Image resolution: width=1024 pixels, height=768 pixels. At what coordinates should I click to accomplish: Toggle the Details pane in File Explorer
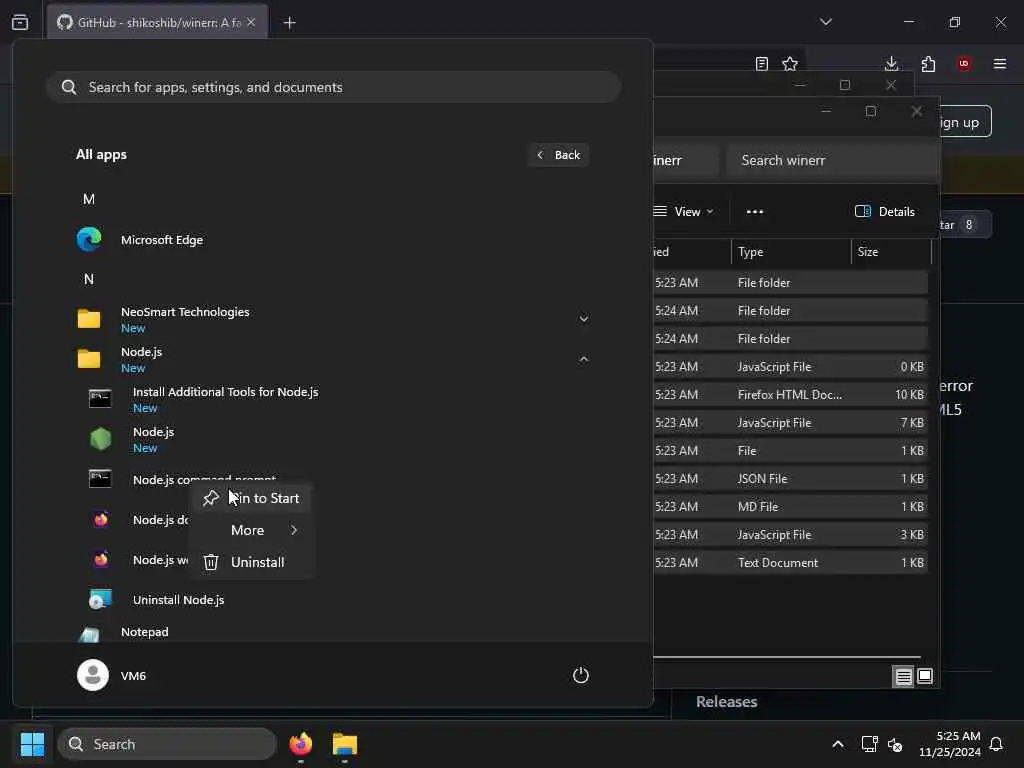(x=885, y=212)
